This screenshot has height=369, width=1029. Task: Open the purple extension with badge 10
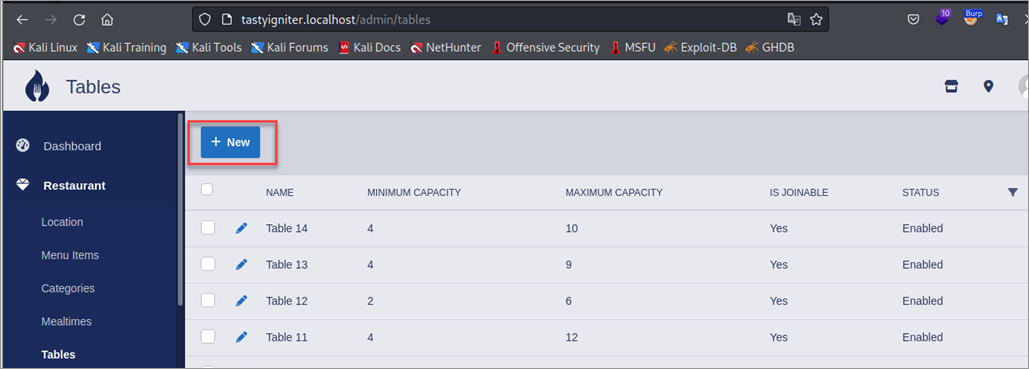click(x=943, y=18)
